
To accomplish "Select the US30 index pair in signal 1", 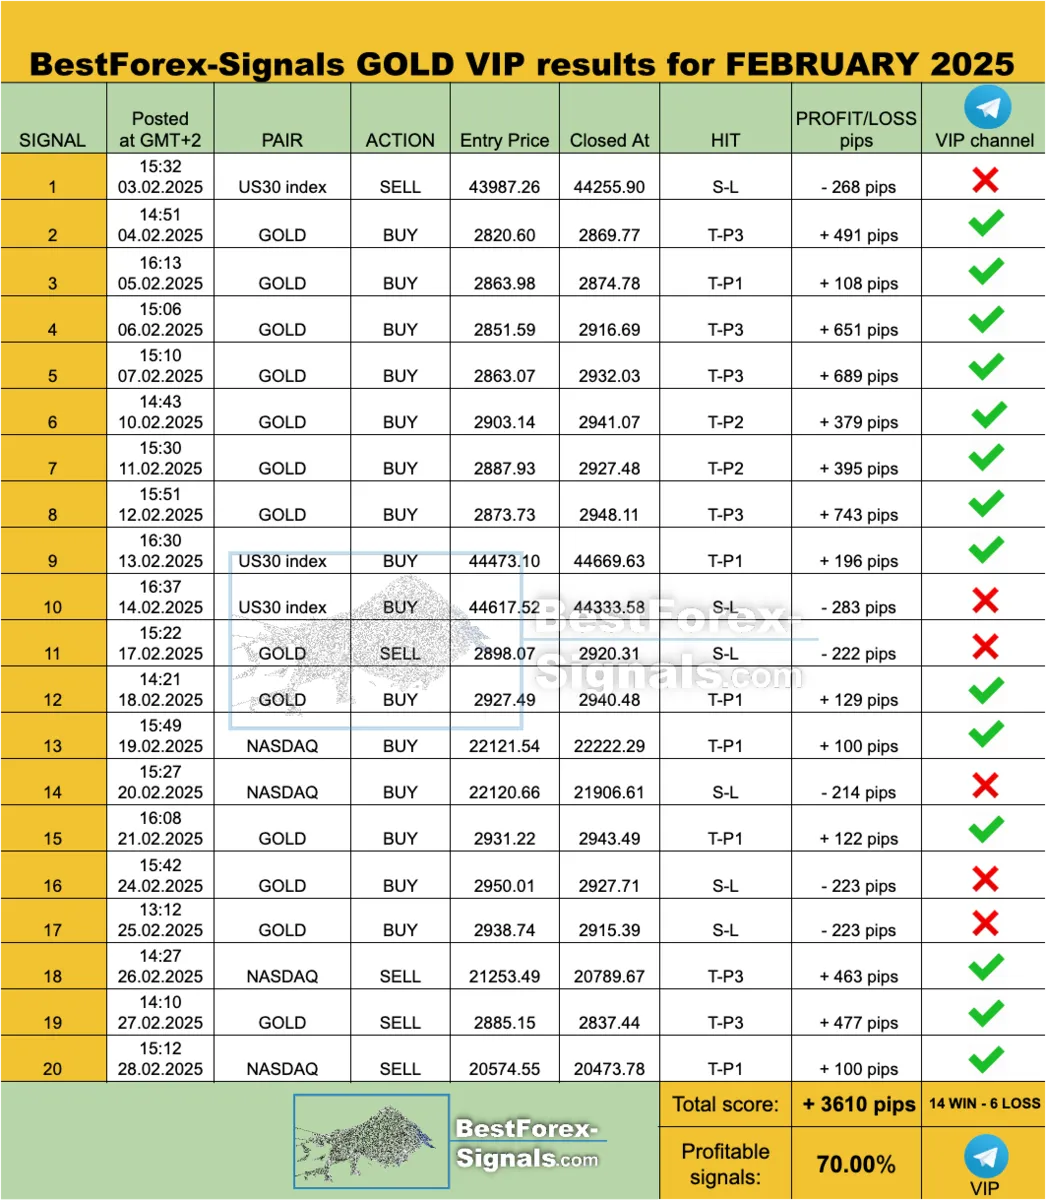I will 282,186.
